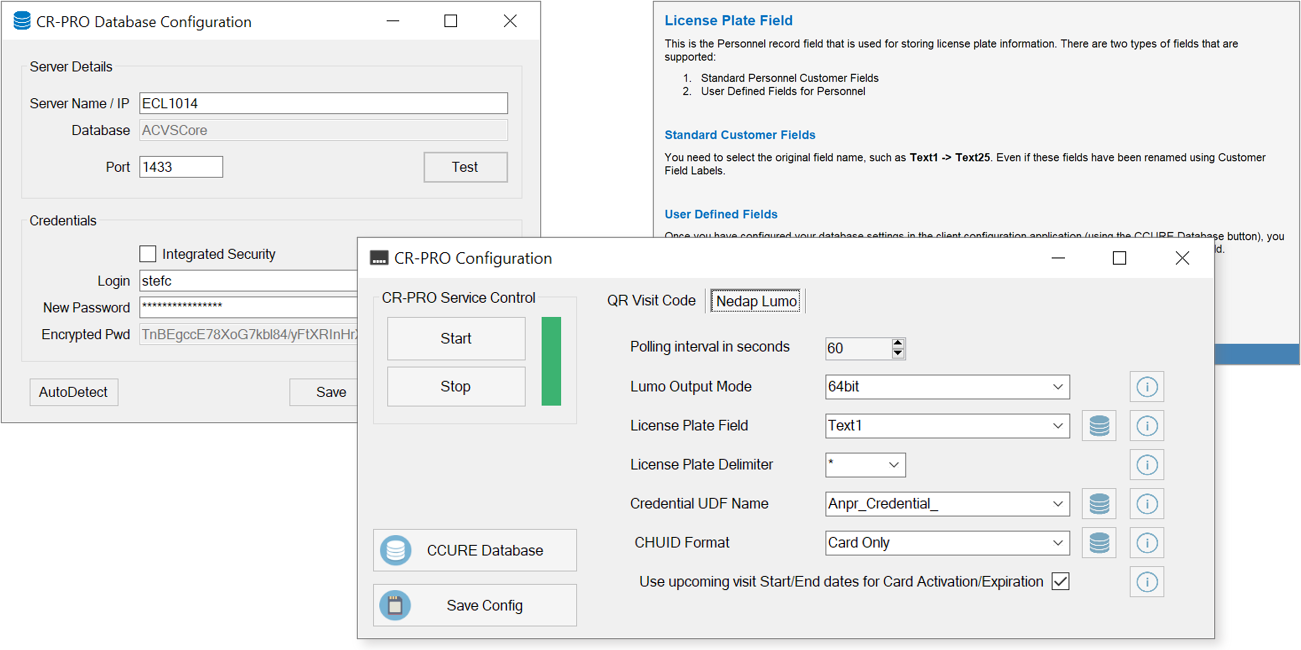The height and width of the screenshot is (650, 1301).
Task: Open info for License Plate Field
Action: [1147, 426]
